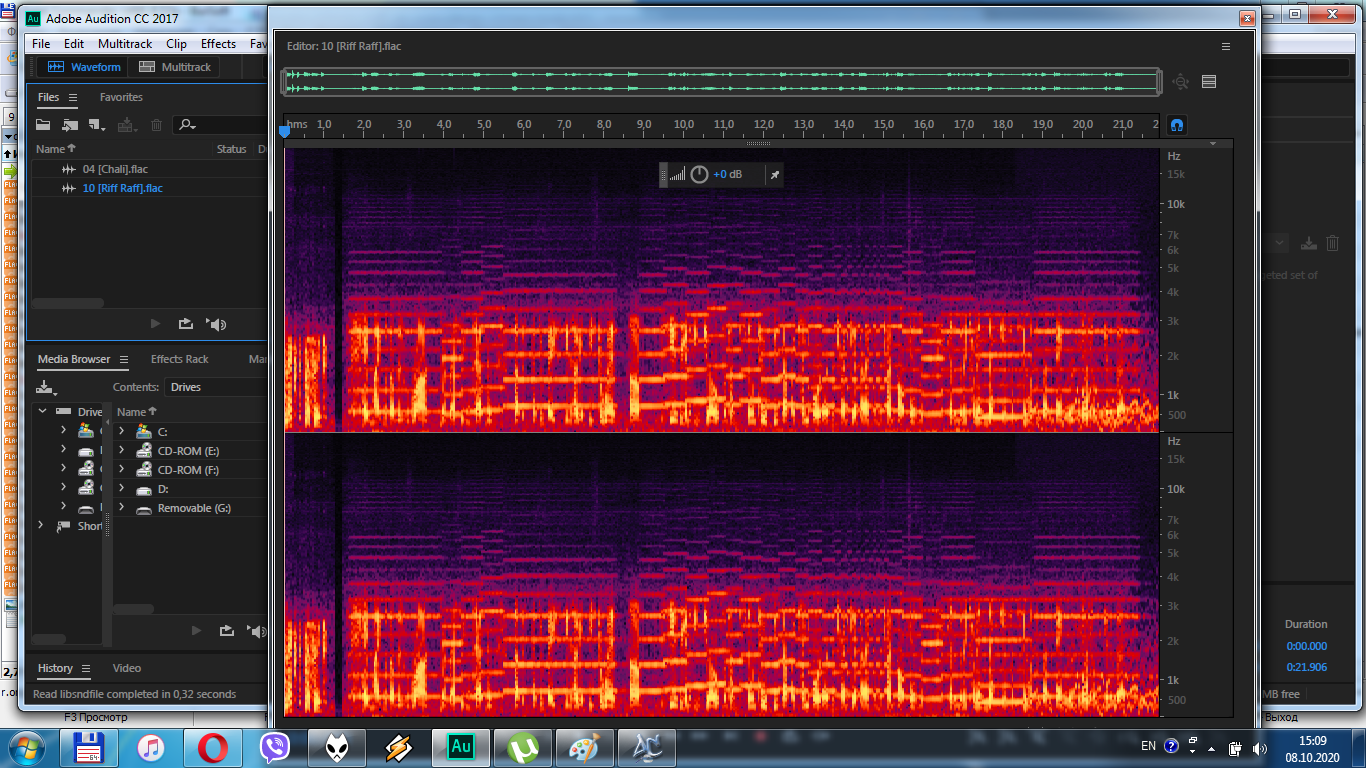This screenshot has width=1366, height=768.
Task: Expand the Removable (G:) drive entry
Action: [122, 508]
